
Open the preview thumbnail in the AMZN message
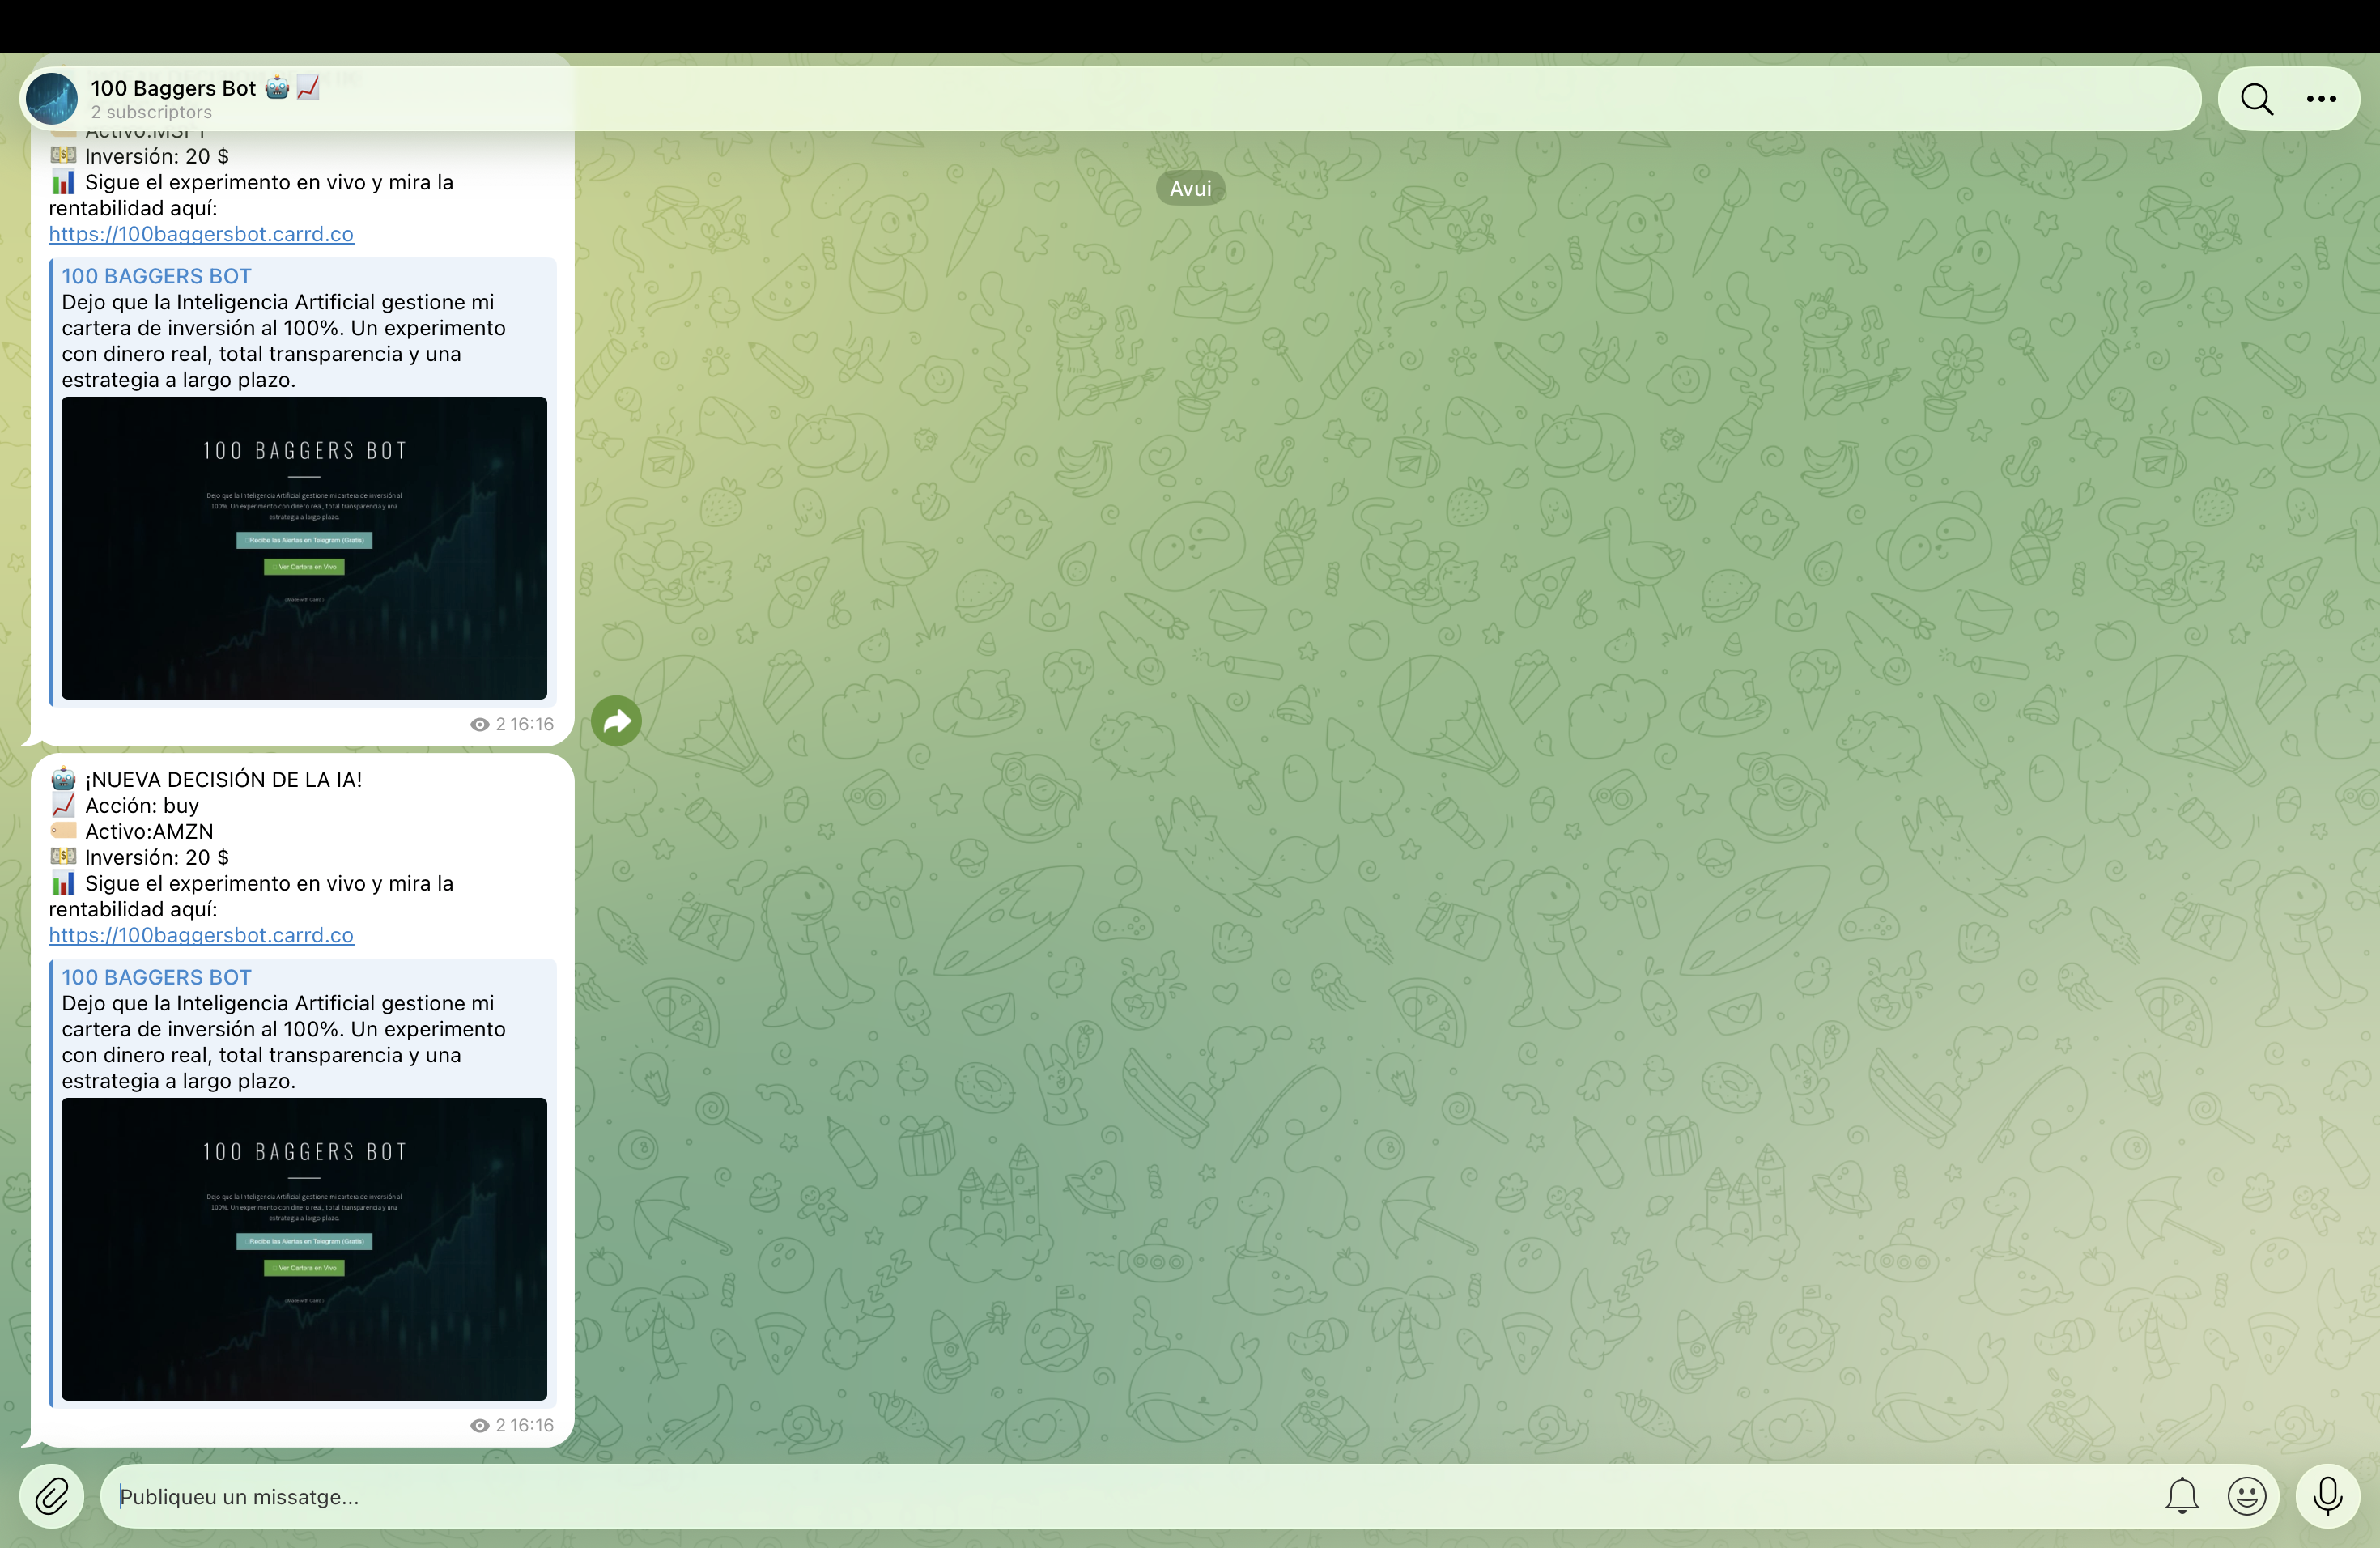point(304,1249)
